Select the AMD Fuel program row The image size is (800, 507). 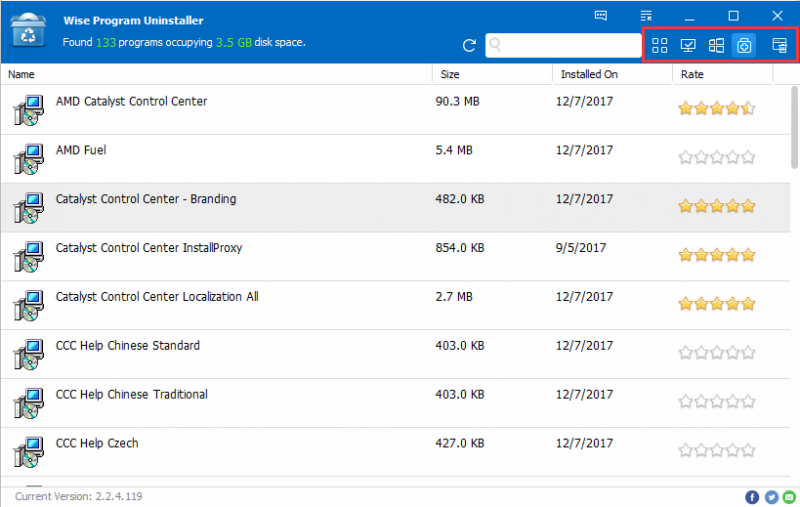click(x=395, y=159)
